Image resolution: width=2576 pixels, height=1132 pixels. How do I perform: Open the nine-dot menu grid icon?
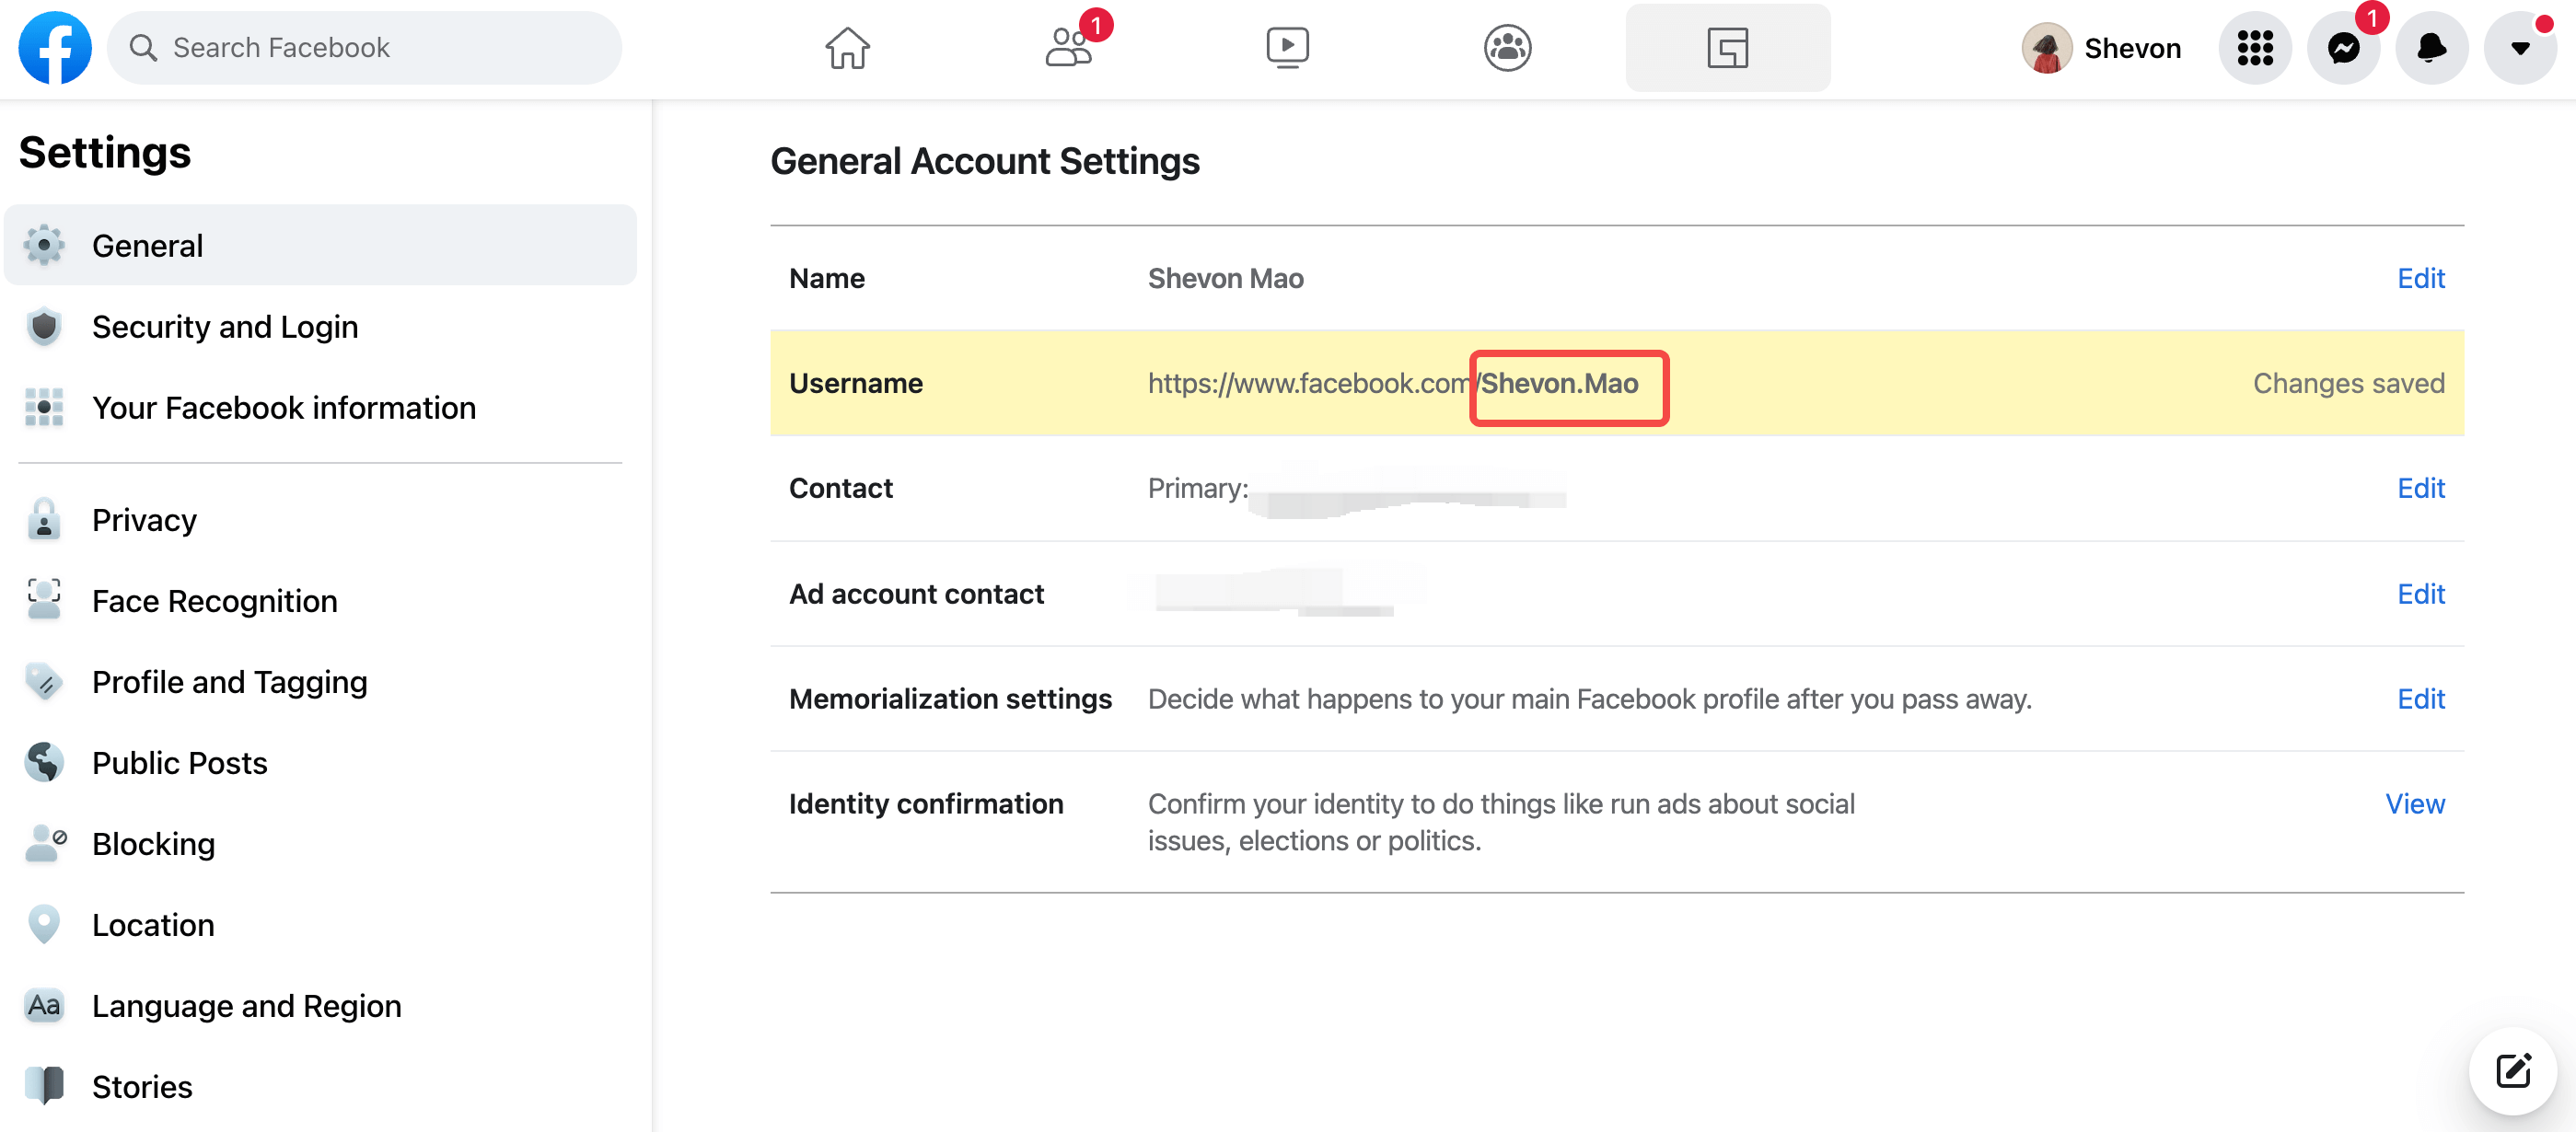coord(2254,47)
